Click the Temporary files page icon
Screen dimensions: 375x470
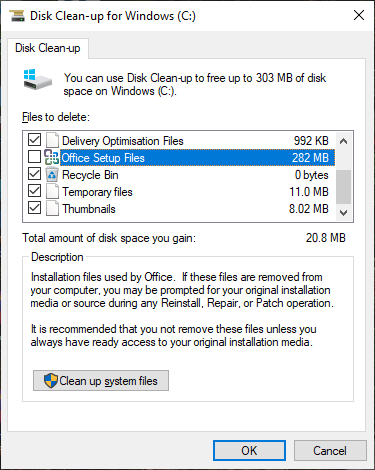click(52, 192)
